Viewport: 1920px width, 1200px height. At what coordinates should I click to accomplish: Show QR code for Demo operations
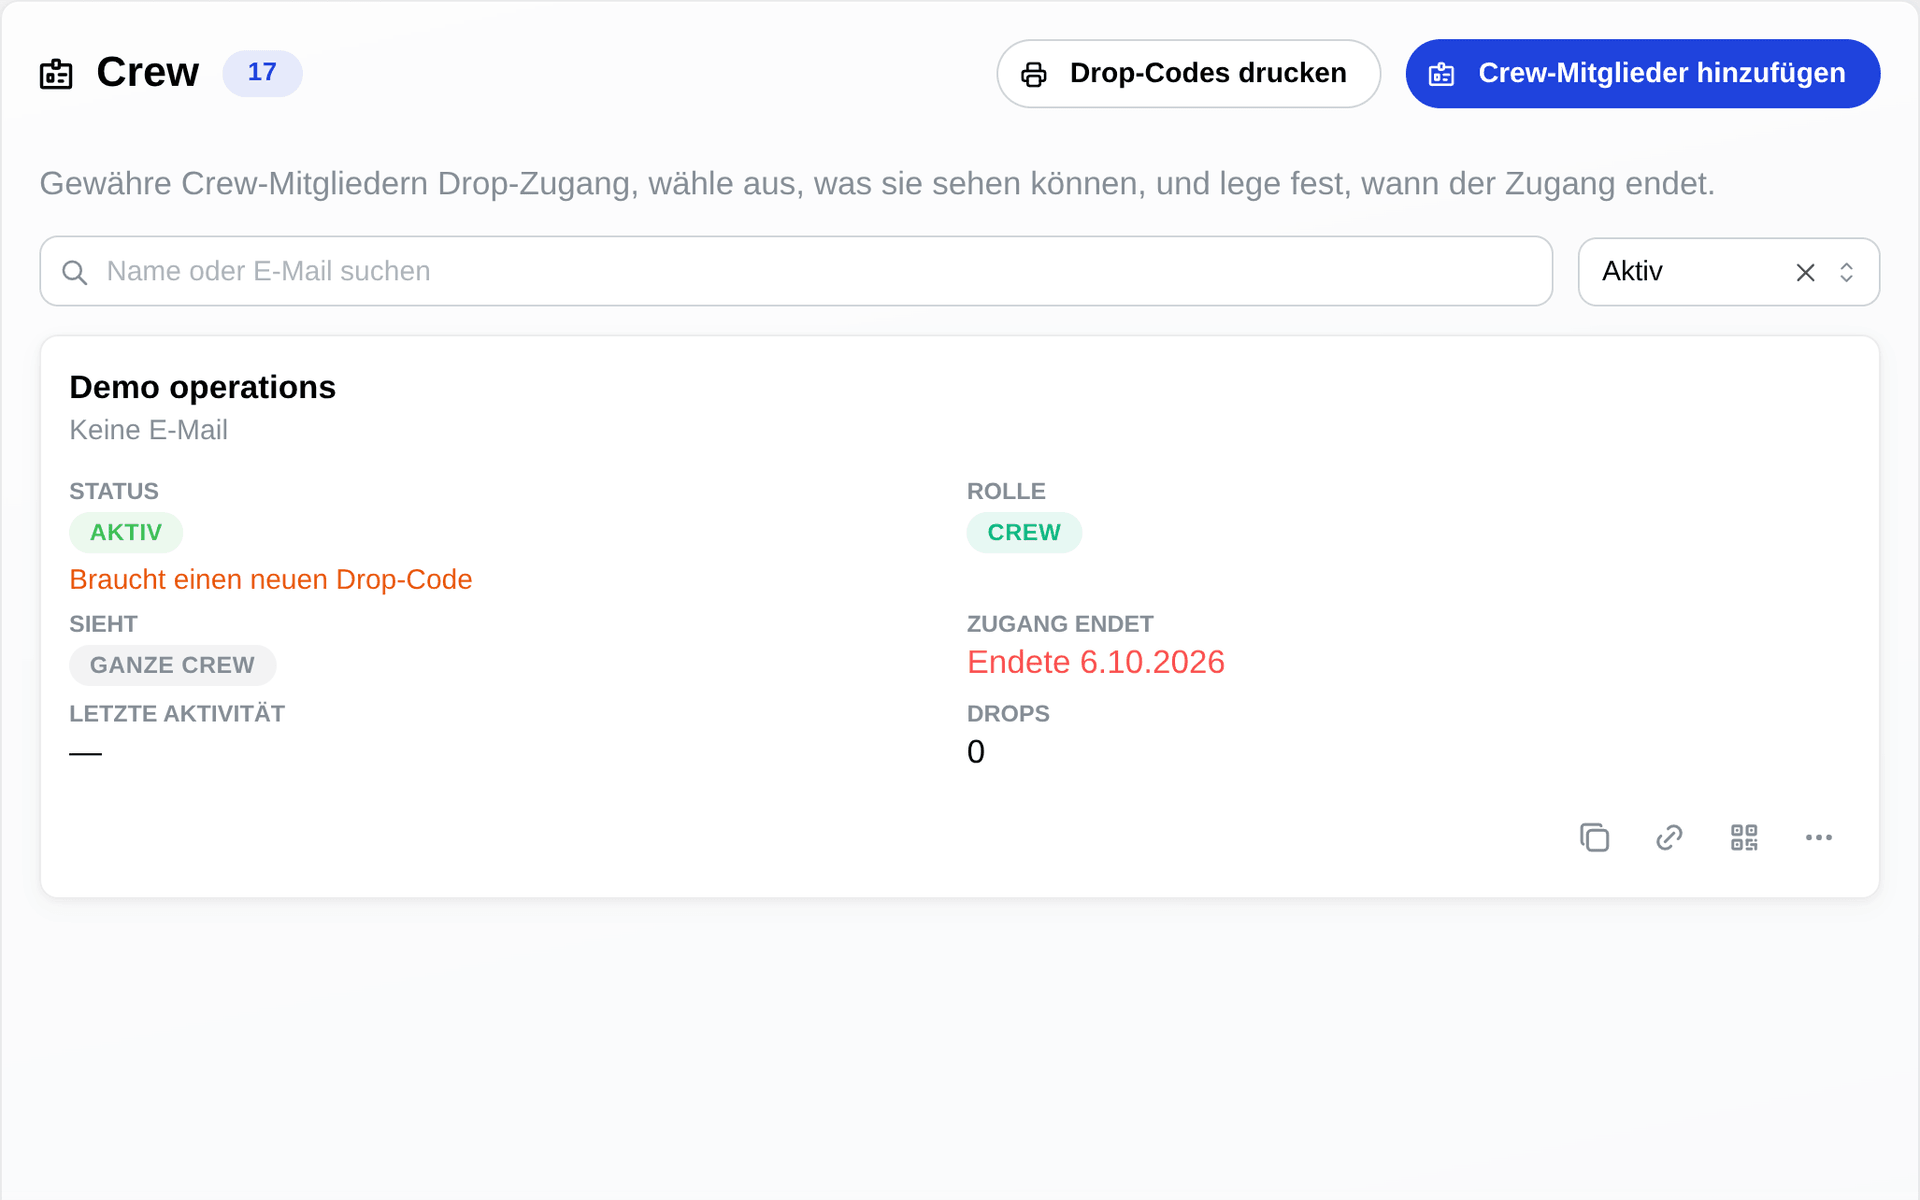tap(1744, 838)
